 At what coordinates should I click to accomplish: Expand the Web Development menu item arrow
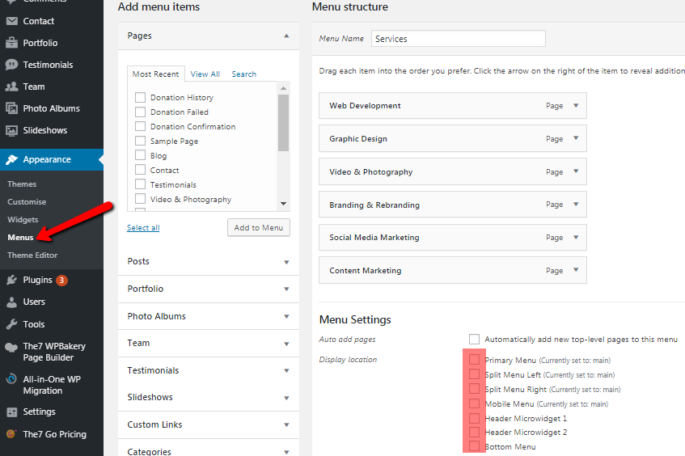point(576,105)
